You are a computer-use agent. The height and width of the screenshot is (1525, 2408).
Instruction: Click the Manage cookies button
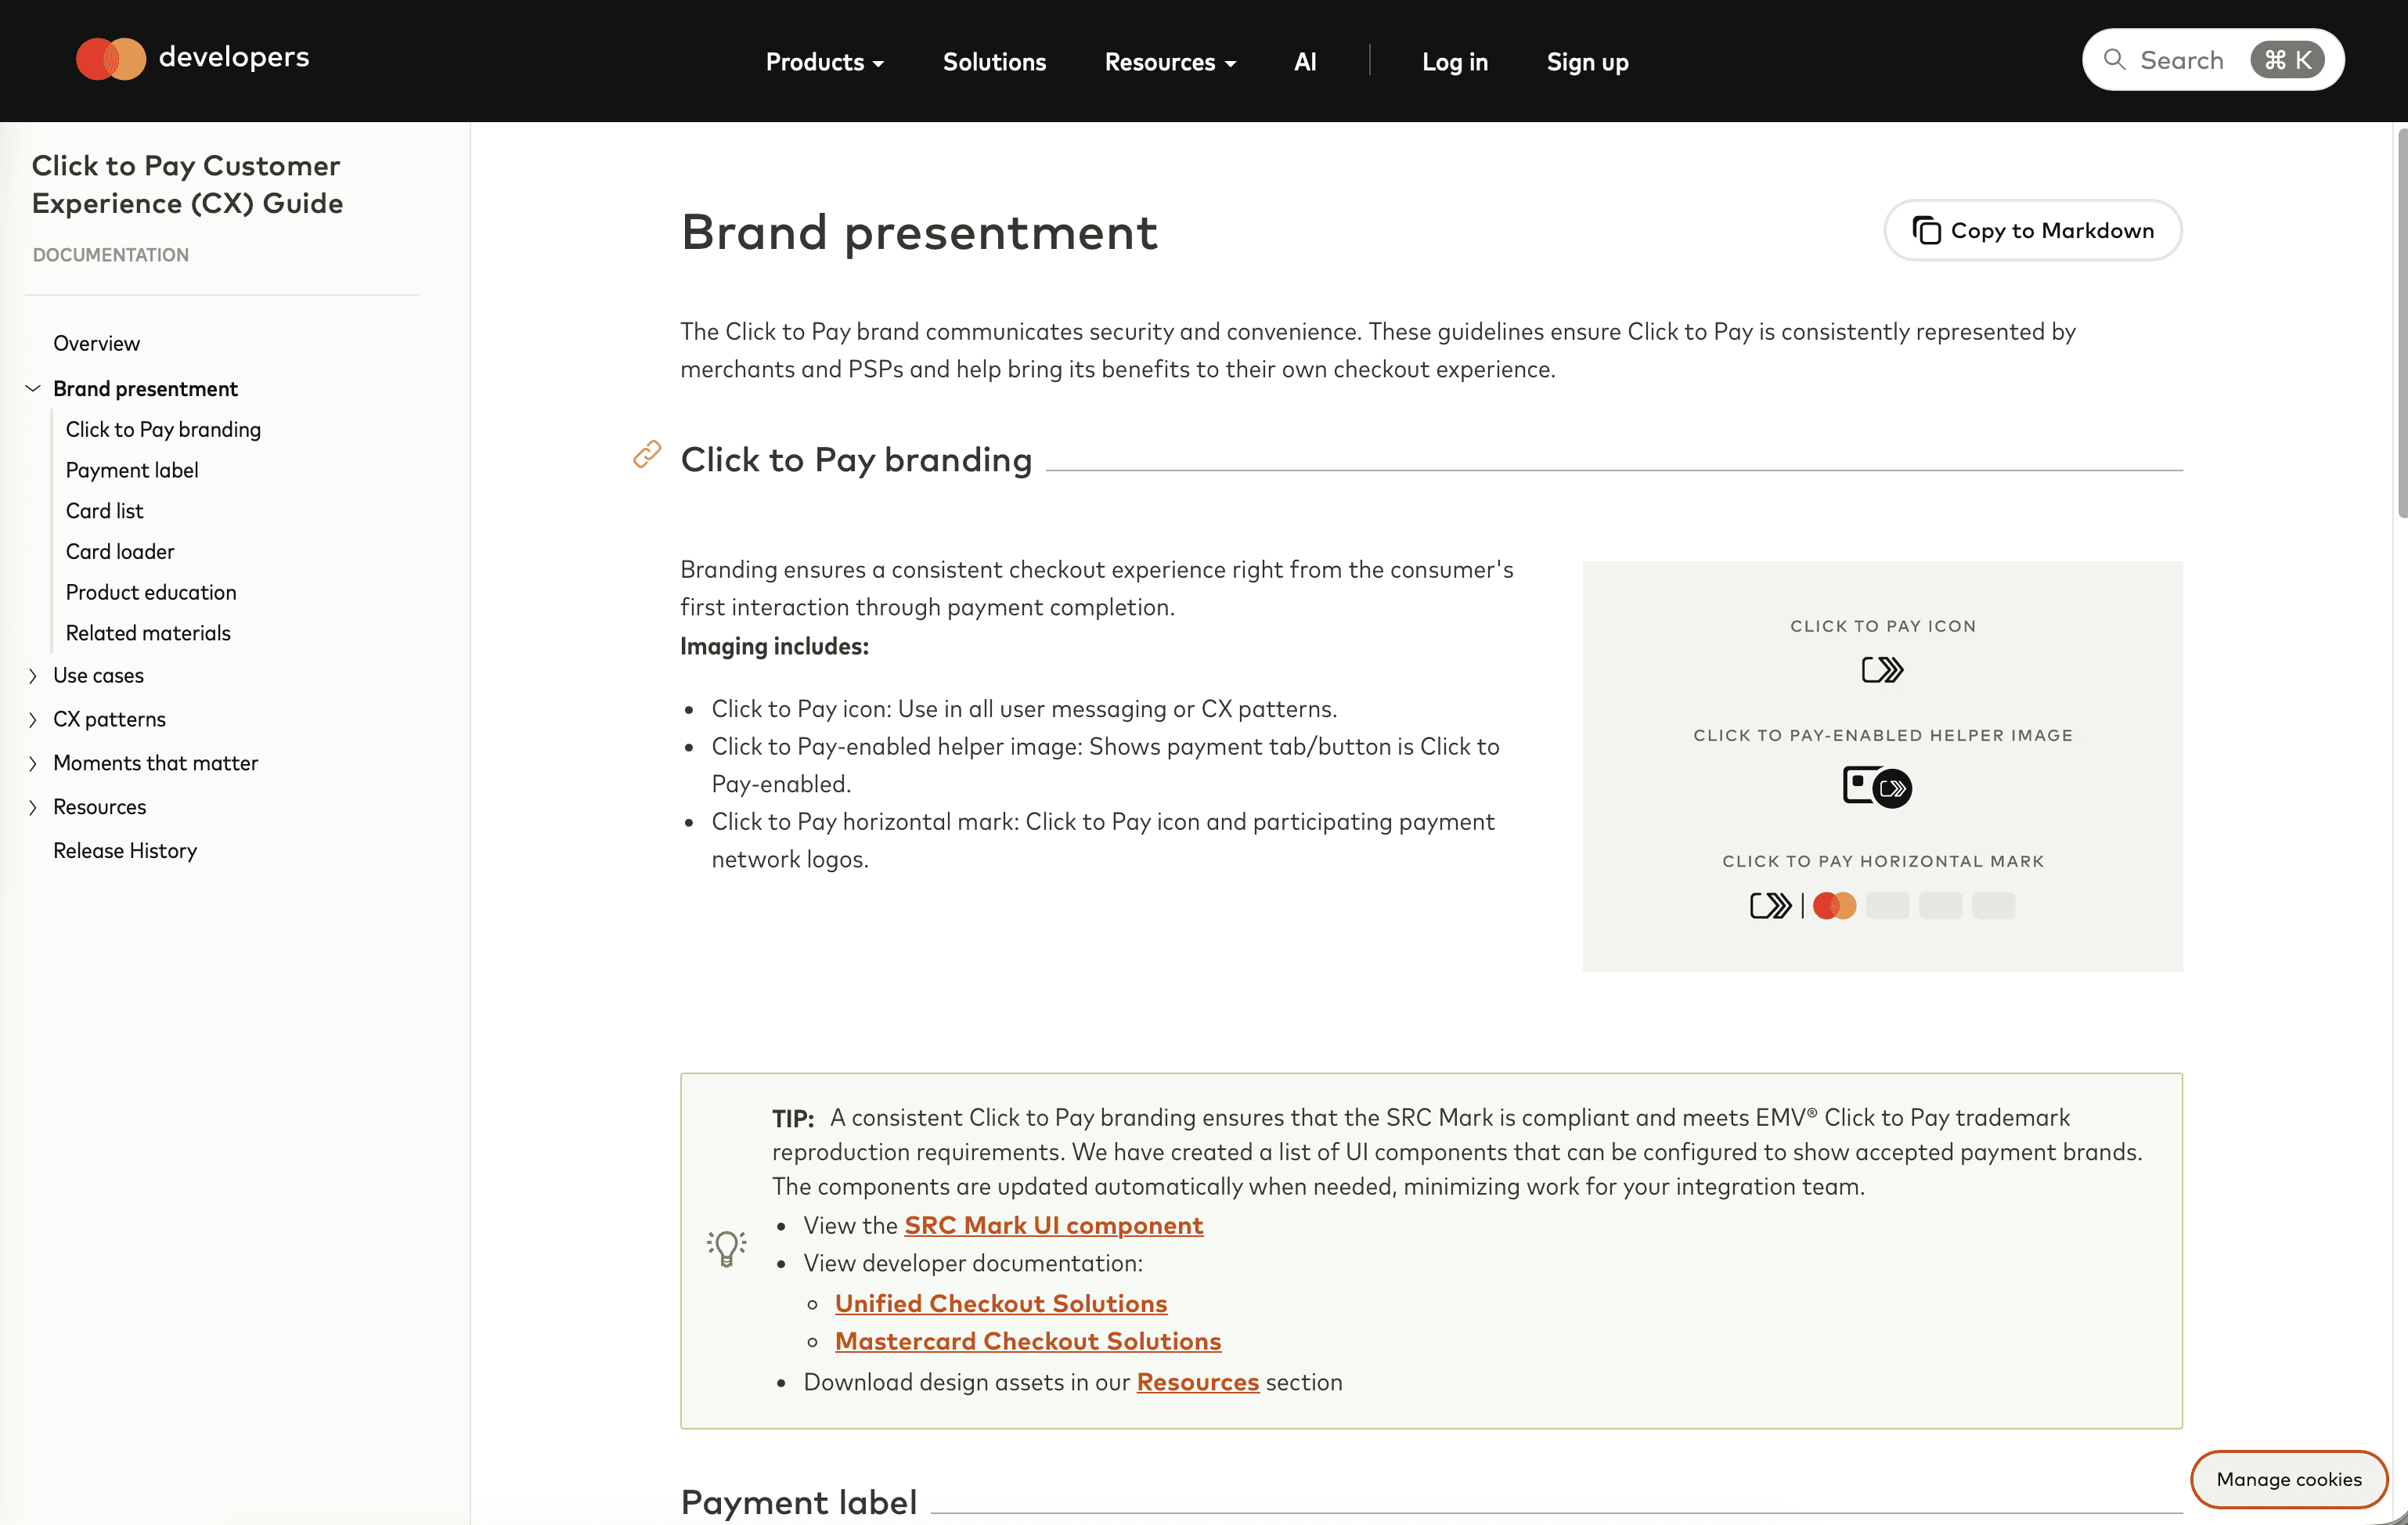(2288, 1479)
